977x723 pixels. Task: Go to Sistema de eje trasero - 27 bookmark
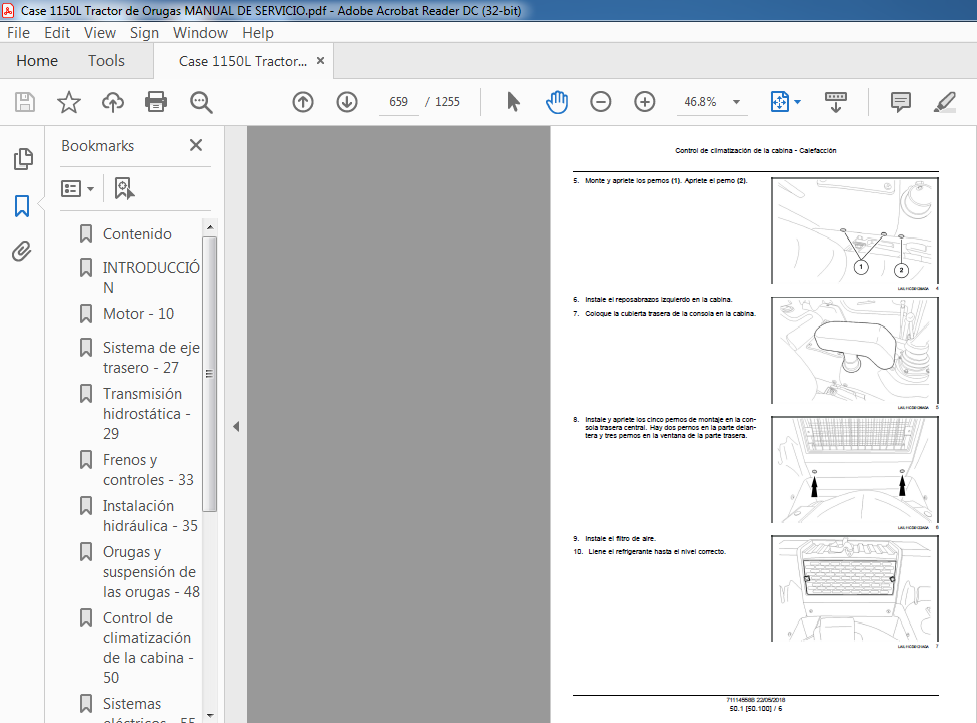[x=151, y=358]
